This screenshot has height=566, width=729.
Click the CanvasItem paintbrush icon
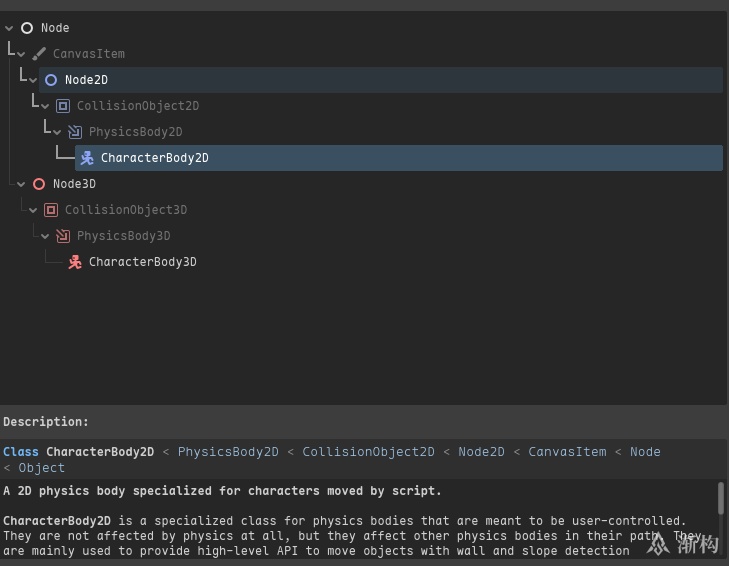click(x=39, y=54)
